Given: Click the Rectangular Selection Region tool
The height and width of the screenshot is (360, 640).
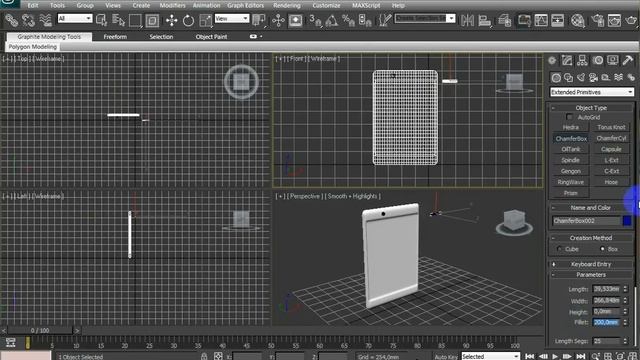Looking at the screenshot, I should click(135, 20).
